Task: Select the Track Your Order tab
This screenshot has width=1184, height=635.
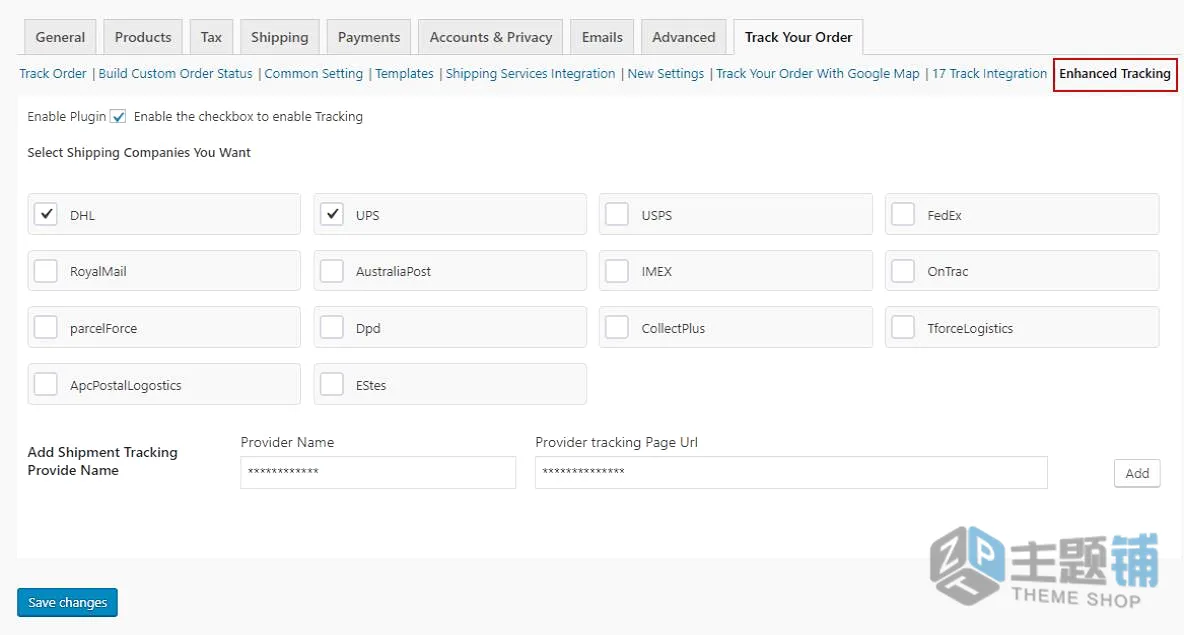Action: tap(798, 37)
